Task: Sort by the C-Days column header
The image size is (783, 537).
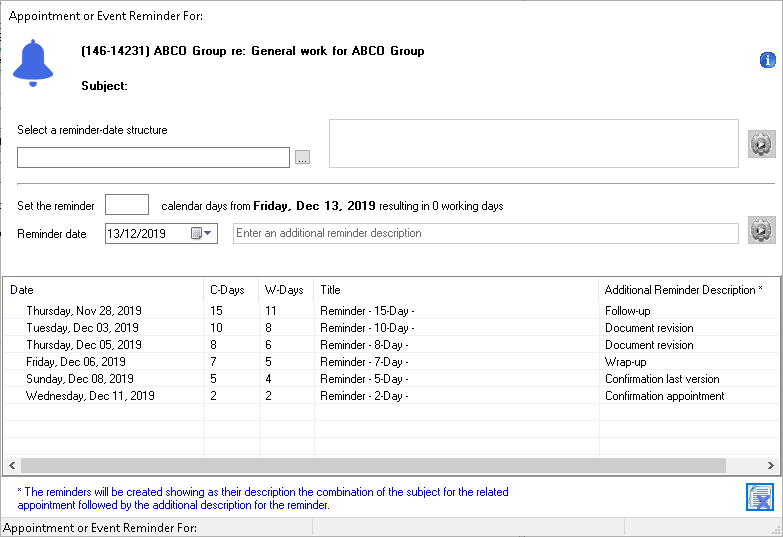Action: tap(231, 290)
